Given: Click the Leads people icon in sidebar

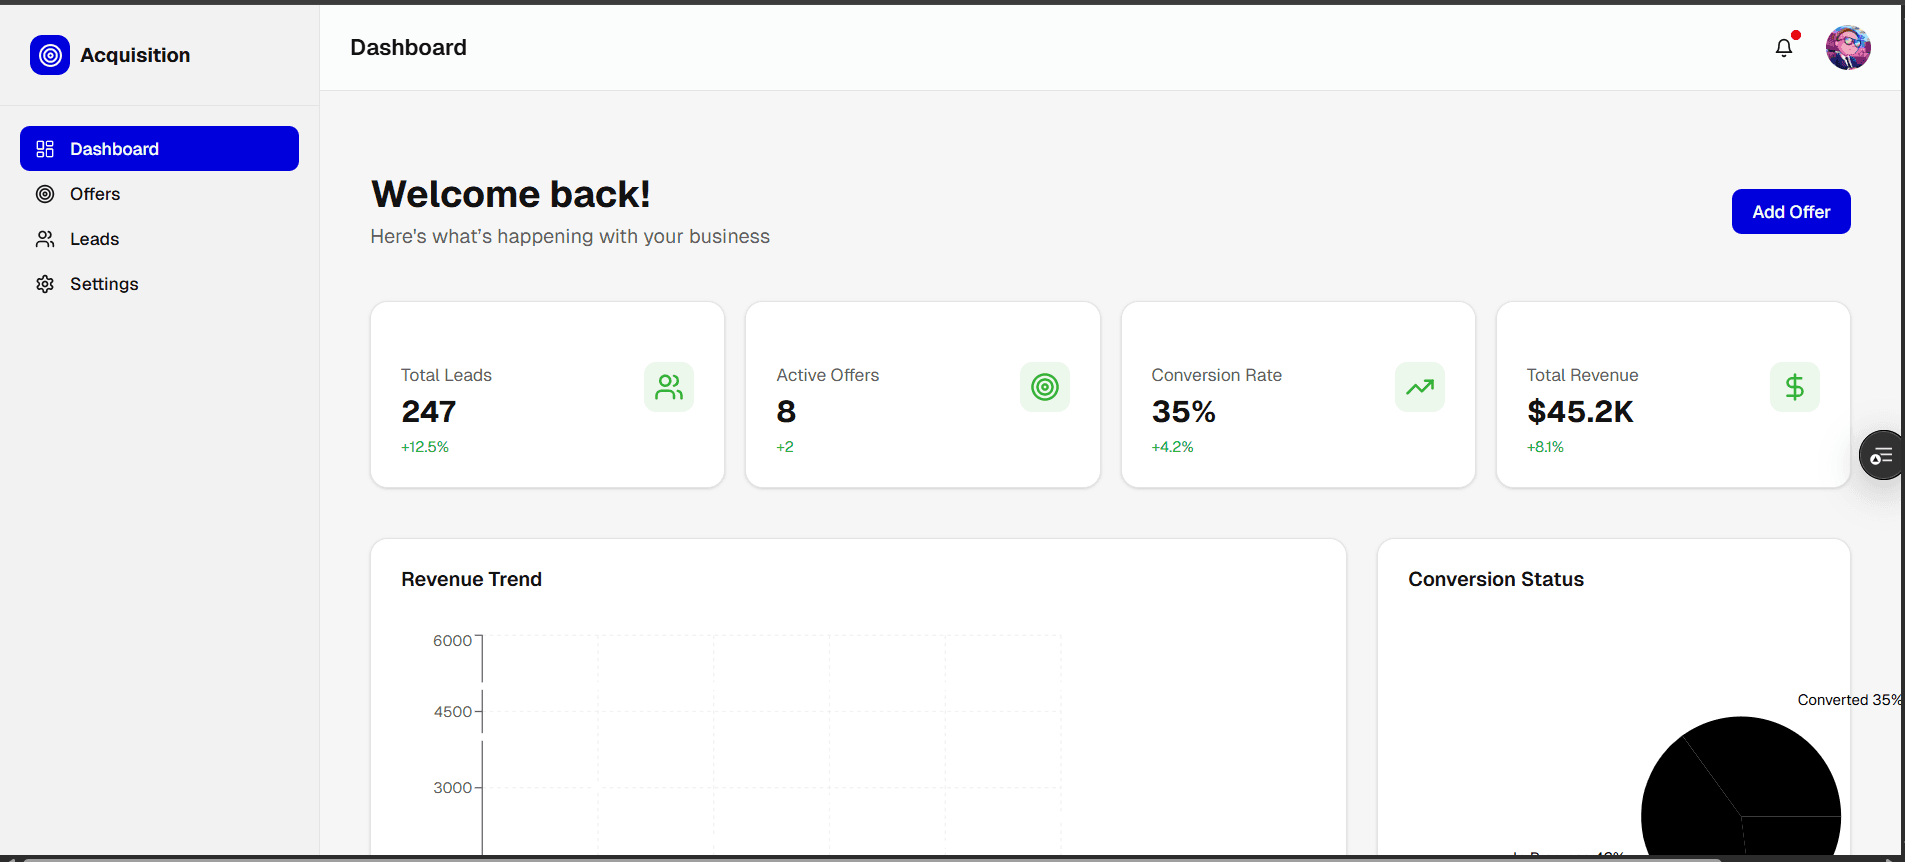Looking at the screenshot, I should click(x=45, y=238).
